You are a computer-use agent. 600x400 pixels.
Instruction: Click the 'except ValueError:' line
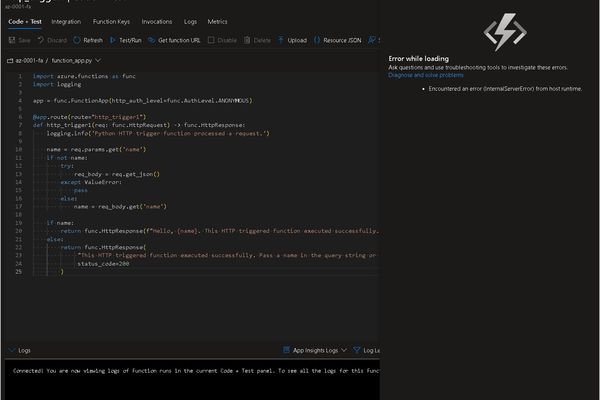click(91, 182)
